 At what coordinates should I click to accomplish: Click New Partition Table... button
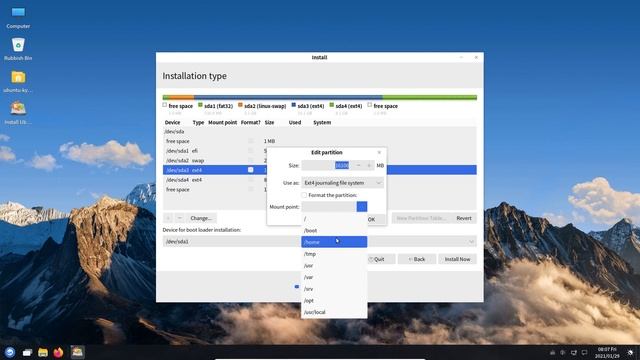click(x=421, y=218)
